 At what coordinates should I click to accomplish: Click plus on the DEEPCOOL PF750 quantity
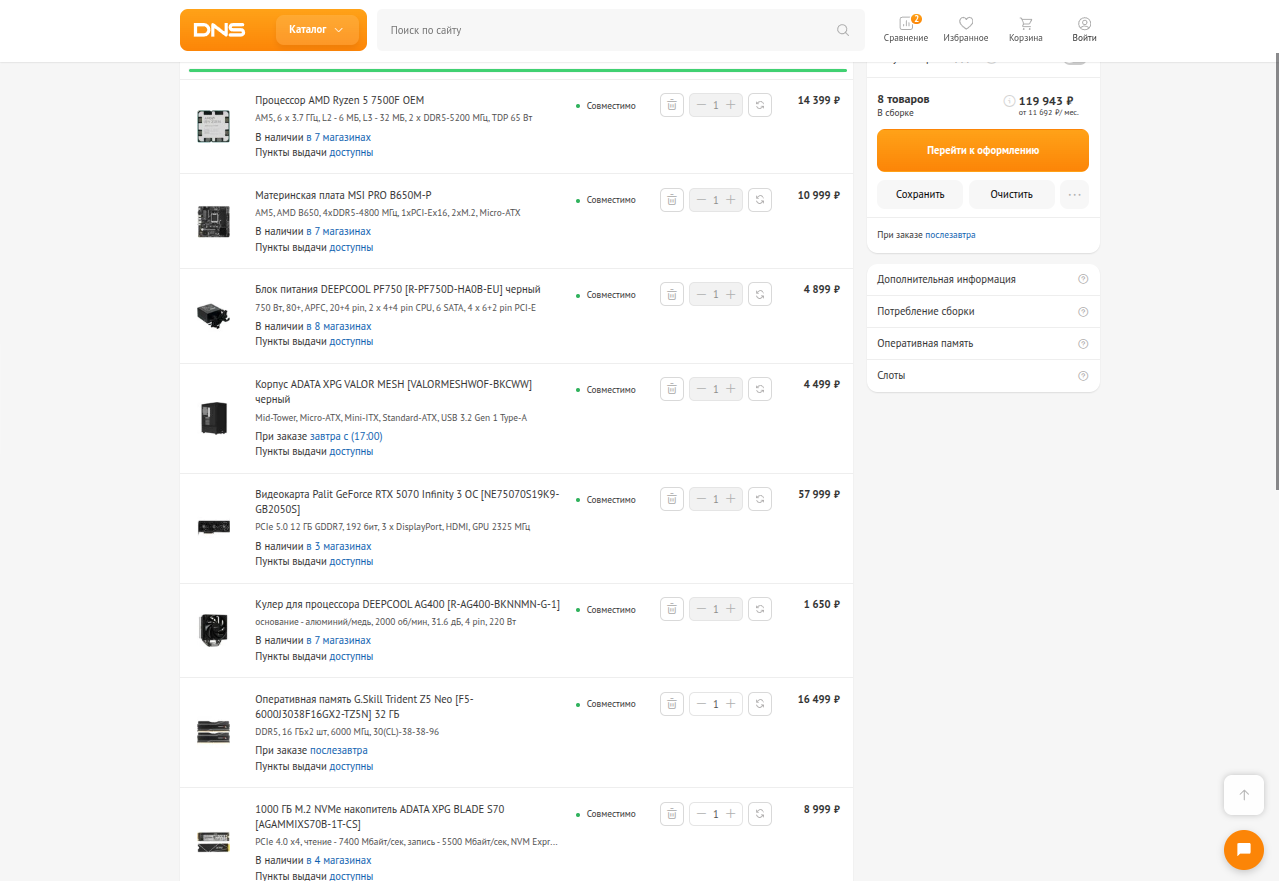731,294
